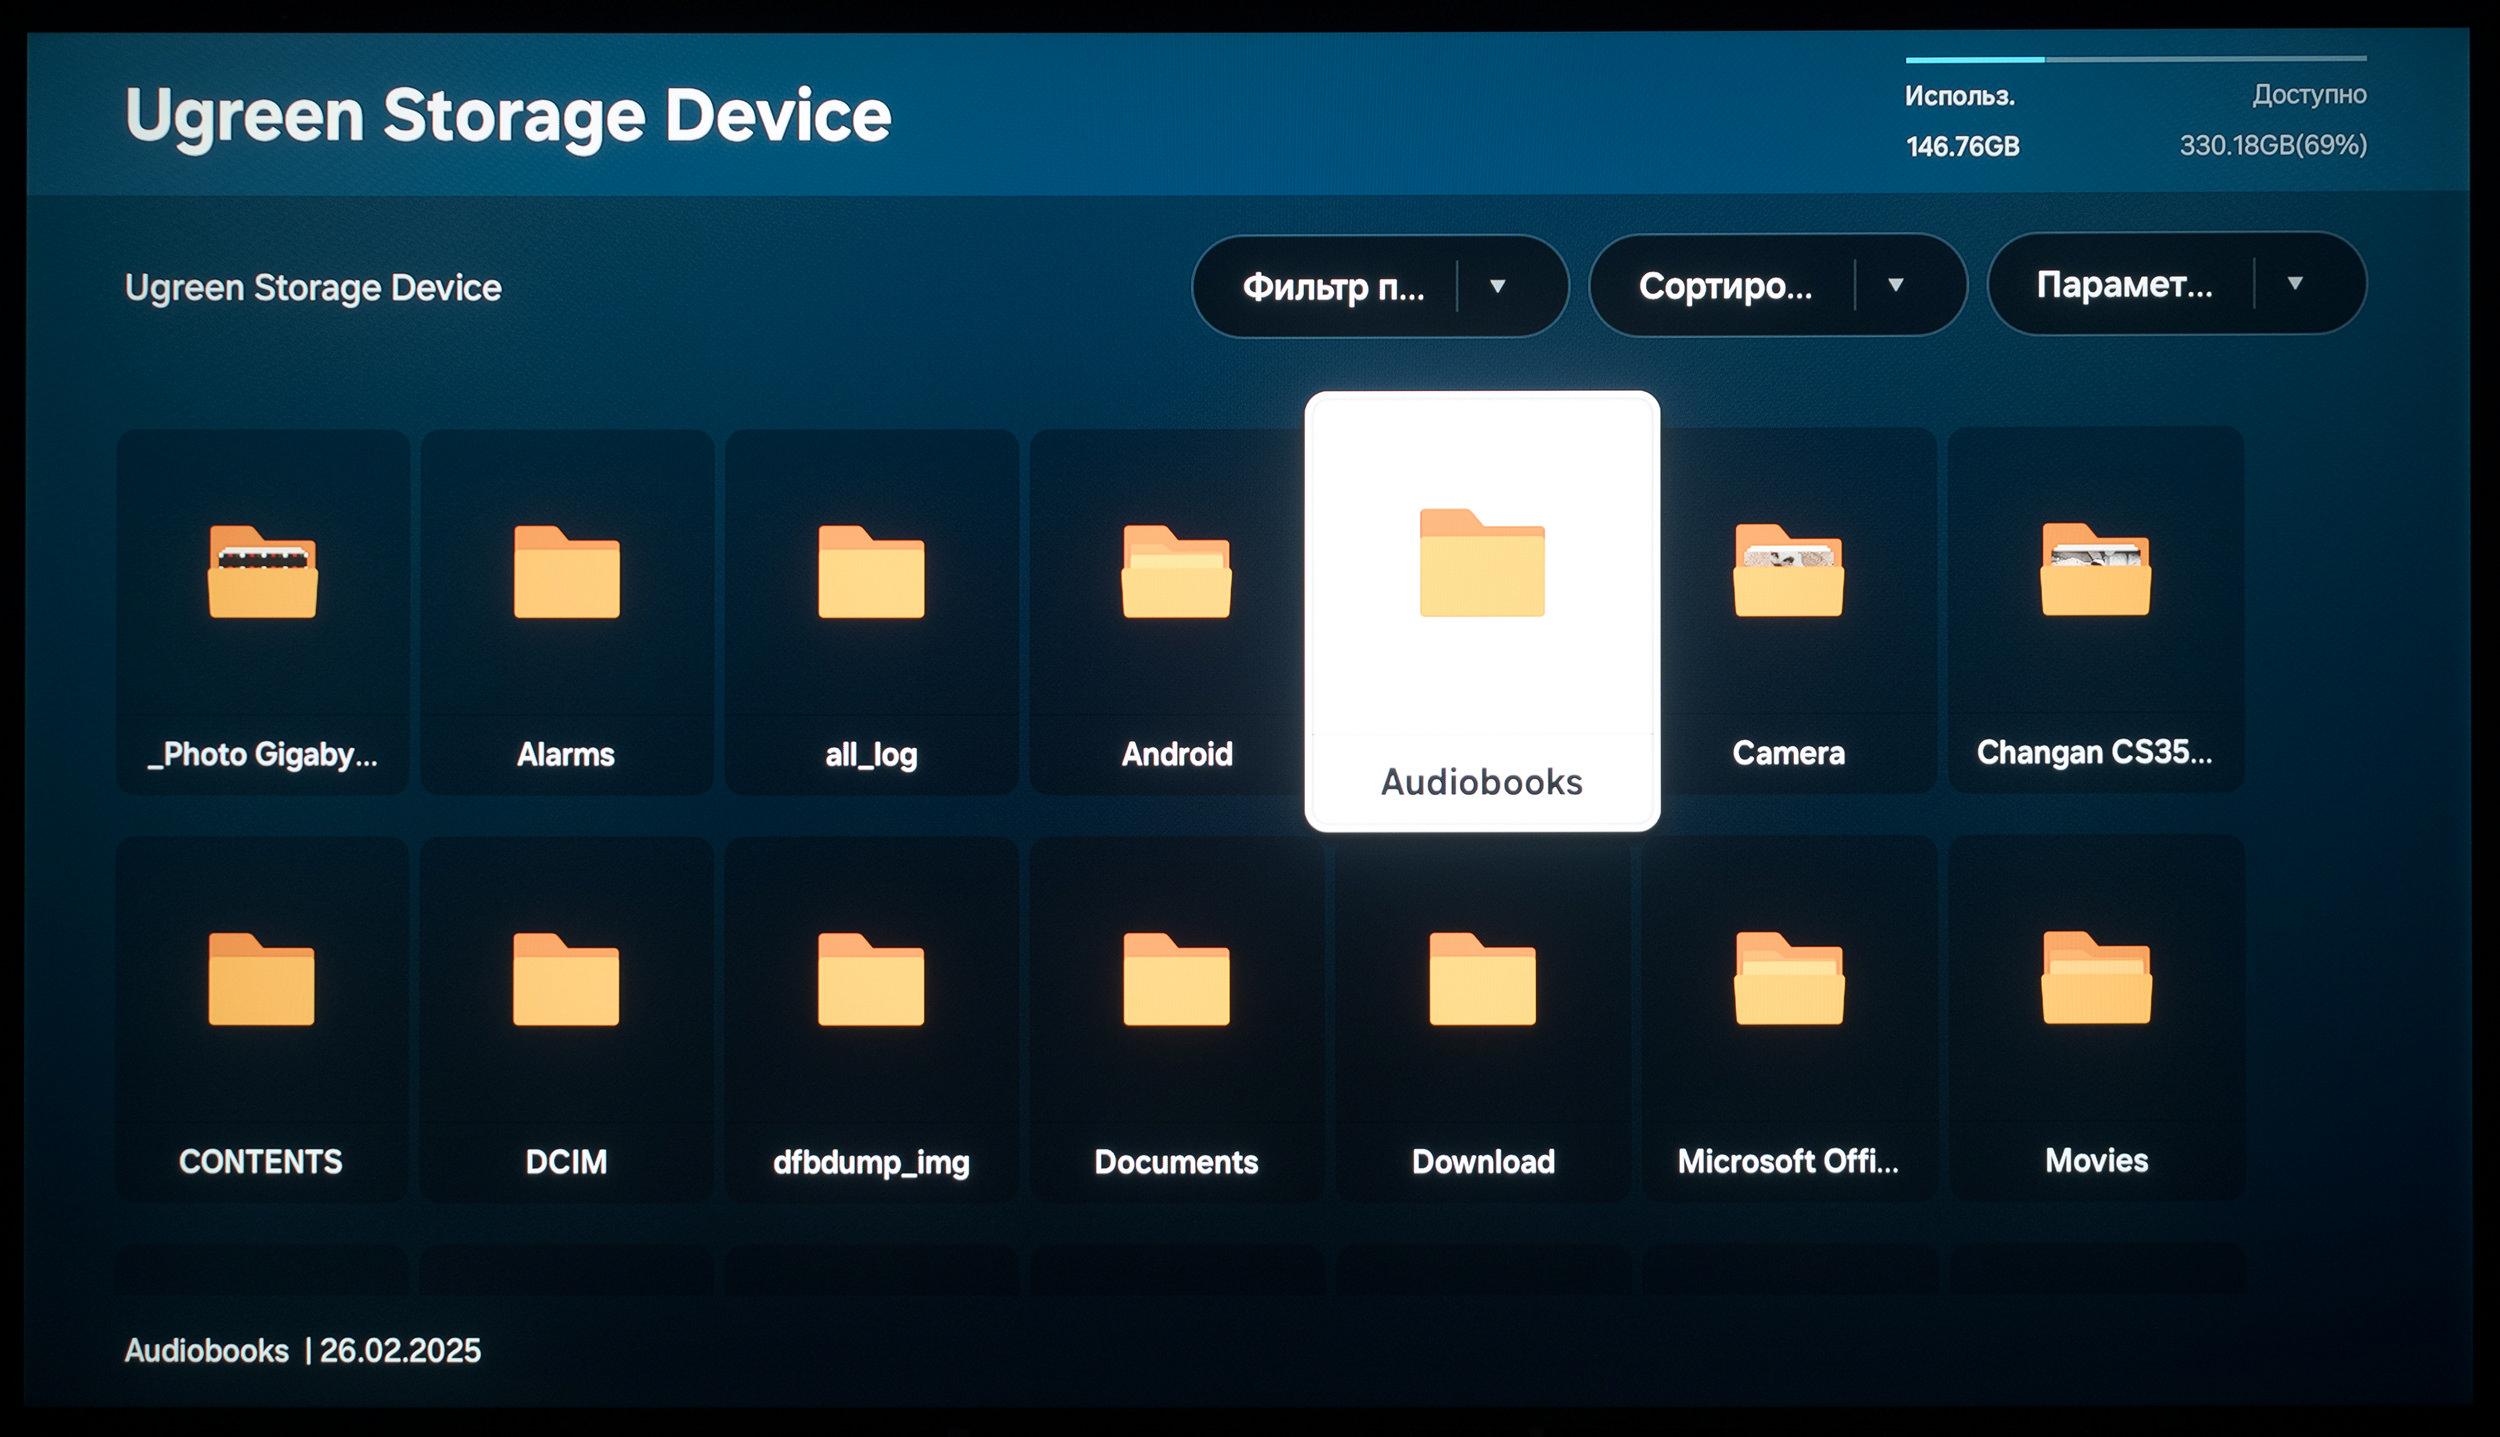Click the Ugreen Storage Device breadcrumb path
The height and width of the screenshot is (1437, 2500).
tap(313, 288)
